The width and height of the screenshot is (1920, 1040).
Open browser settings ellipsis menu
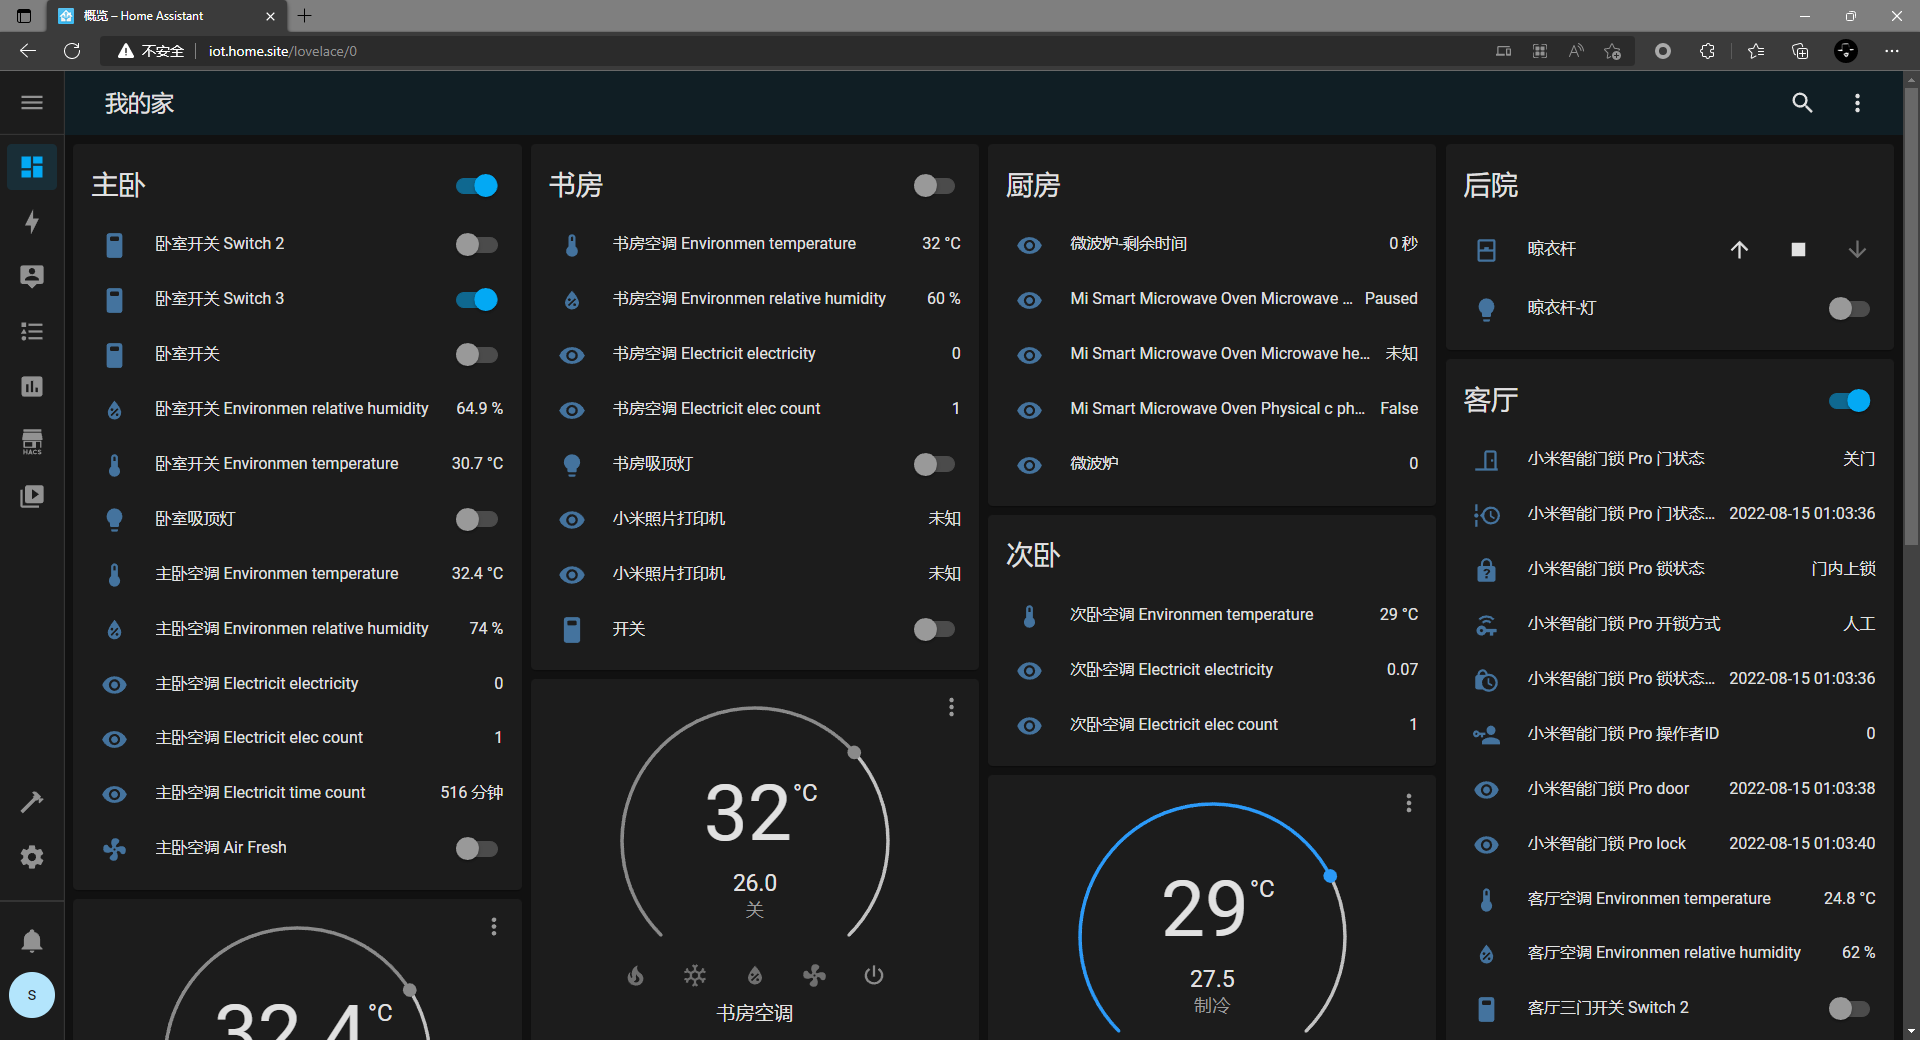(x=1892, y=51)
